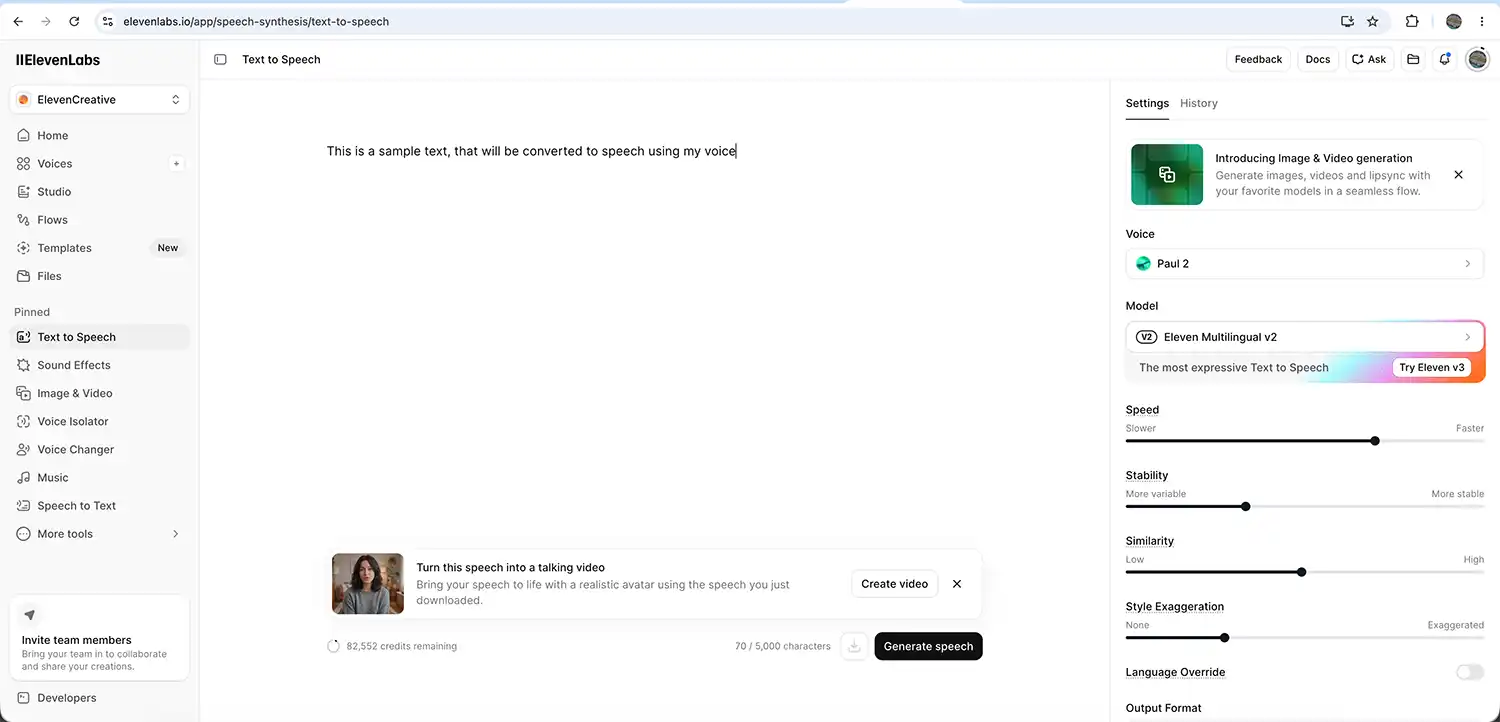Open Templates in the sidebar
The height and width of the screenshot is (722, 1500).
pos(99,248)
